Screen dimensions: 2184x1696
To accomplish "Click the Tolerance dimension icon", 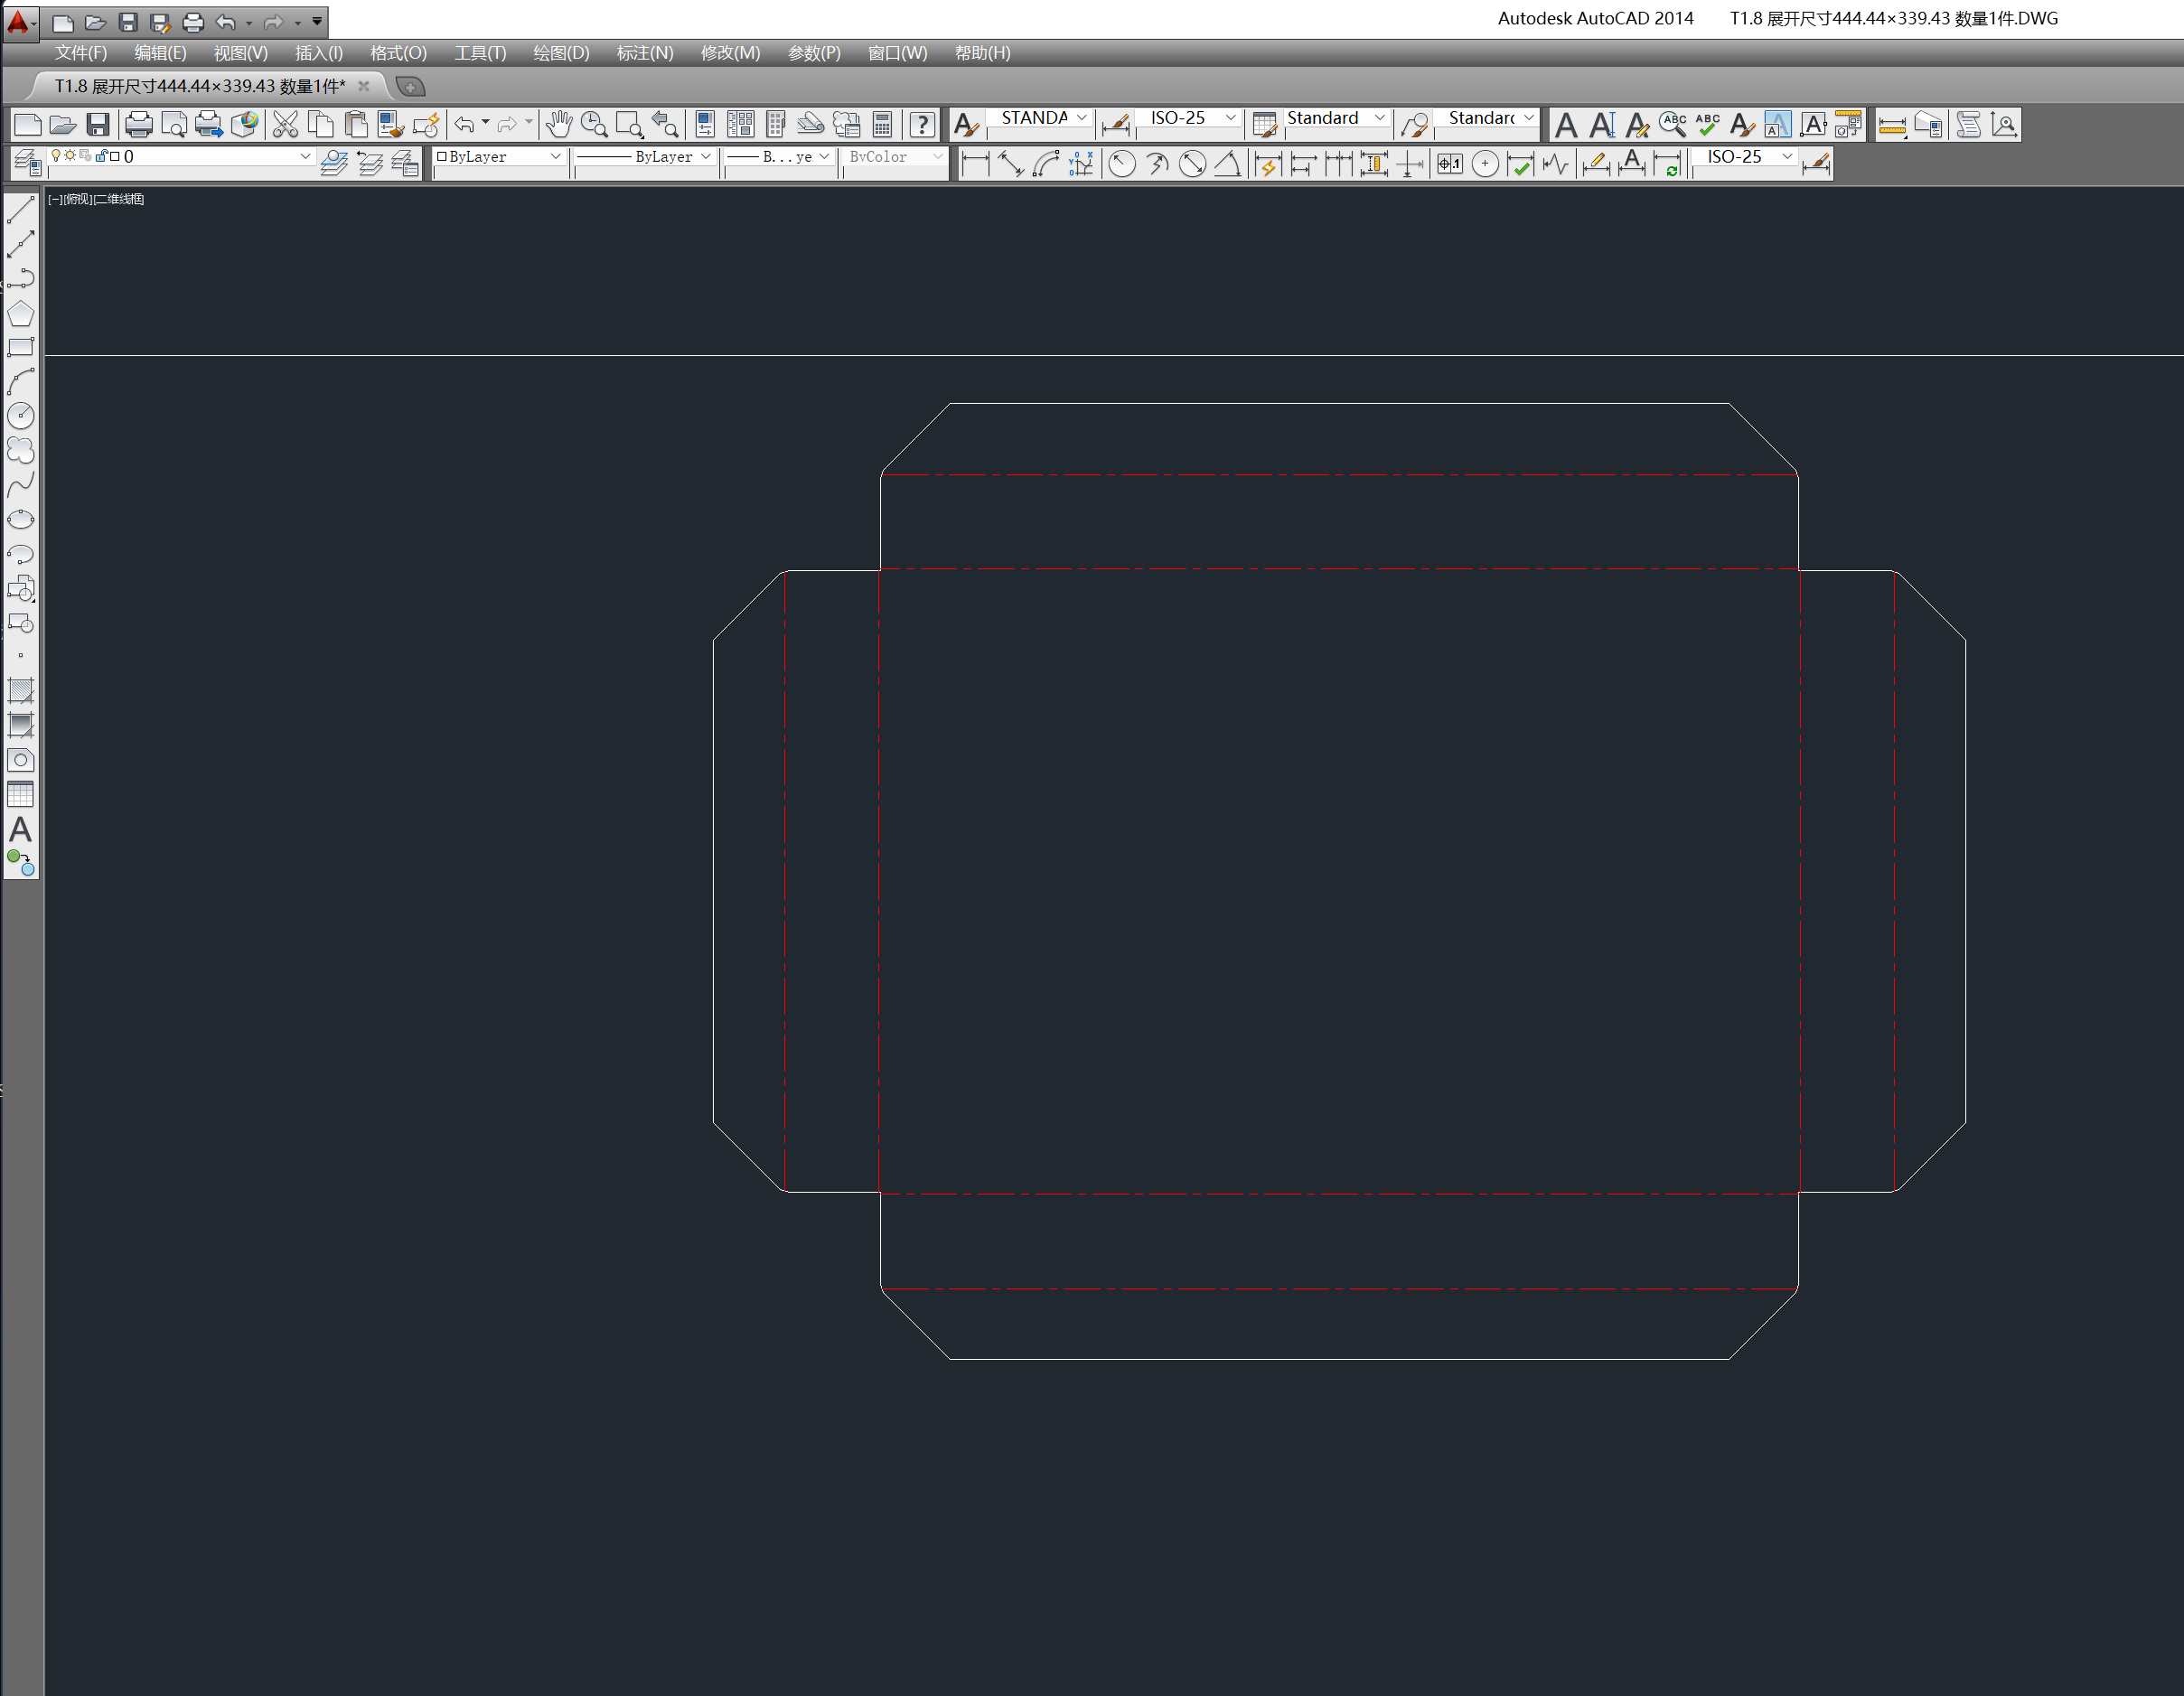I will click(x=1449, y=163).
